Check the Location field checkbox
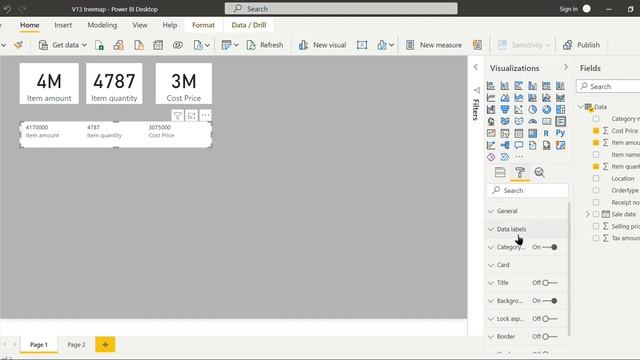The height and width of the screenshot is (360, 640). (x=596, y=178)
